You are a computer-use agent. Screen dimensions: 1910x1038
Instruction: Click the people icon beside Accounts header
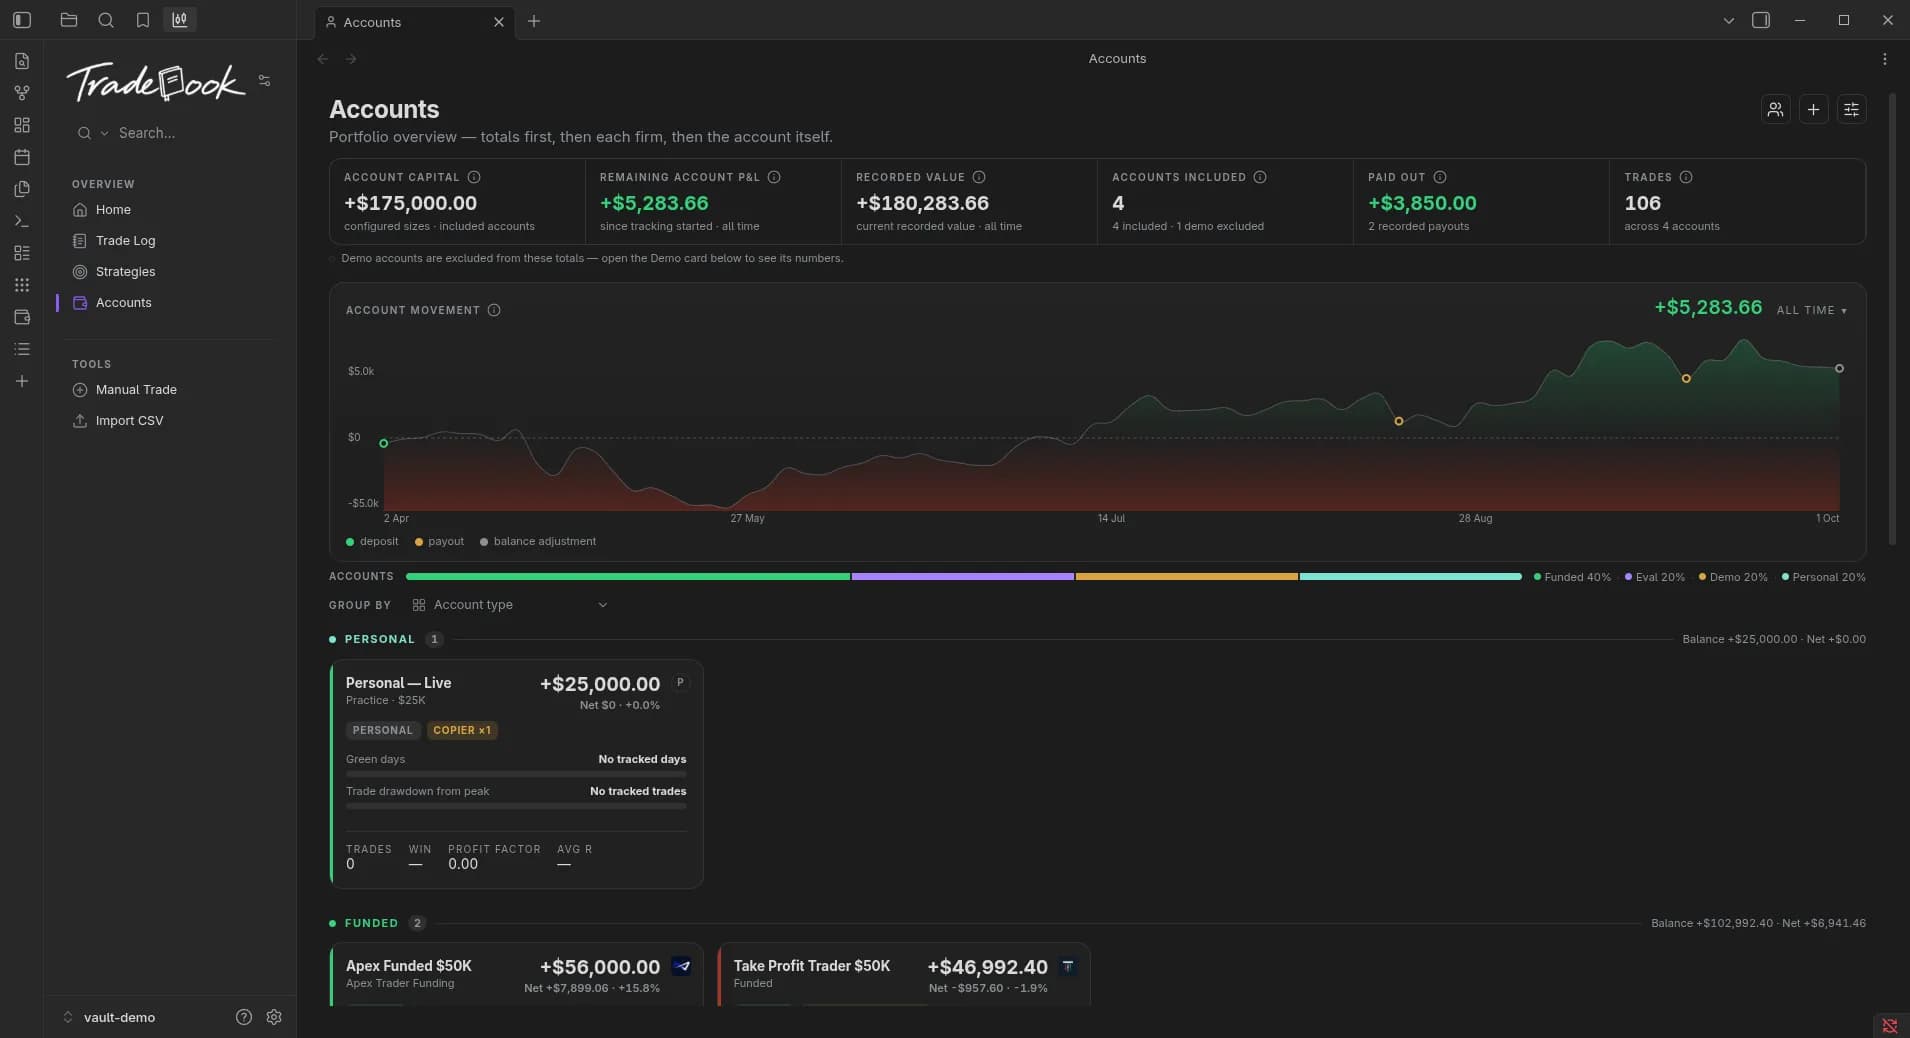coord(1775,110)
